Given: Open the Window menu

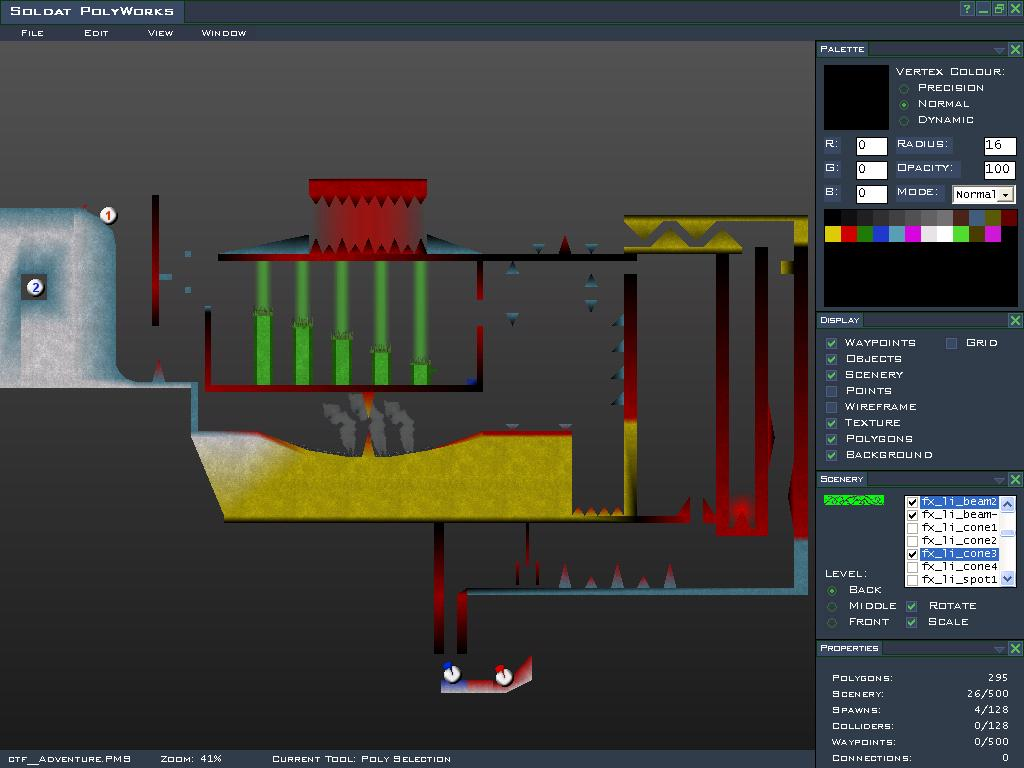Looking at the screenshot, I should point(223,33).
